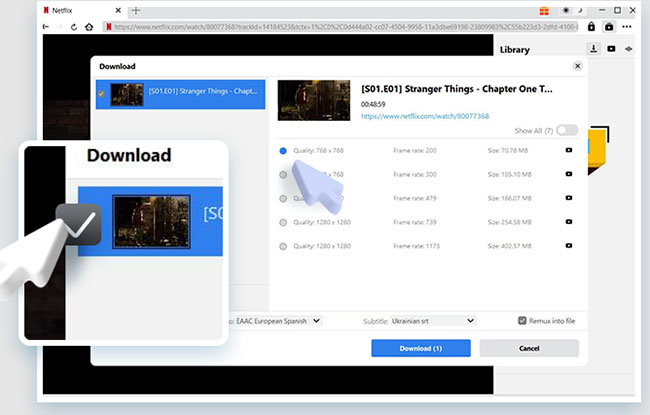Click the Netflix tab title
Viewport: 650px width, 415px height.
62,11
